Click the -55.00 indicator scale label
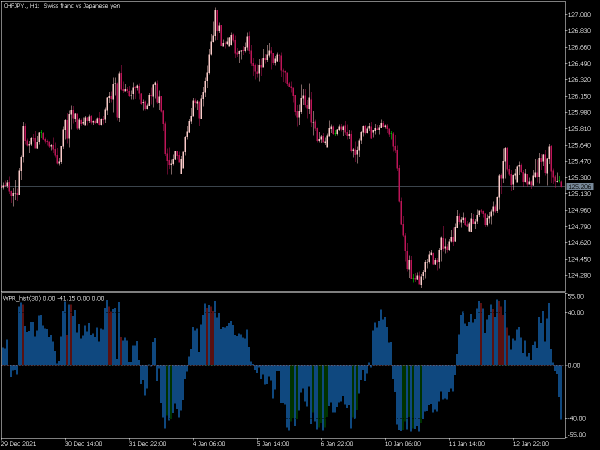Viewport: 600px width, 450px height. point(576,435)
